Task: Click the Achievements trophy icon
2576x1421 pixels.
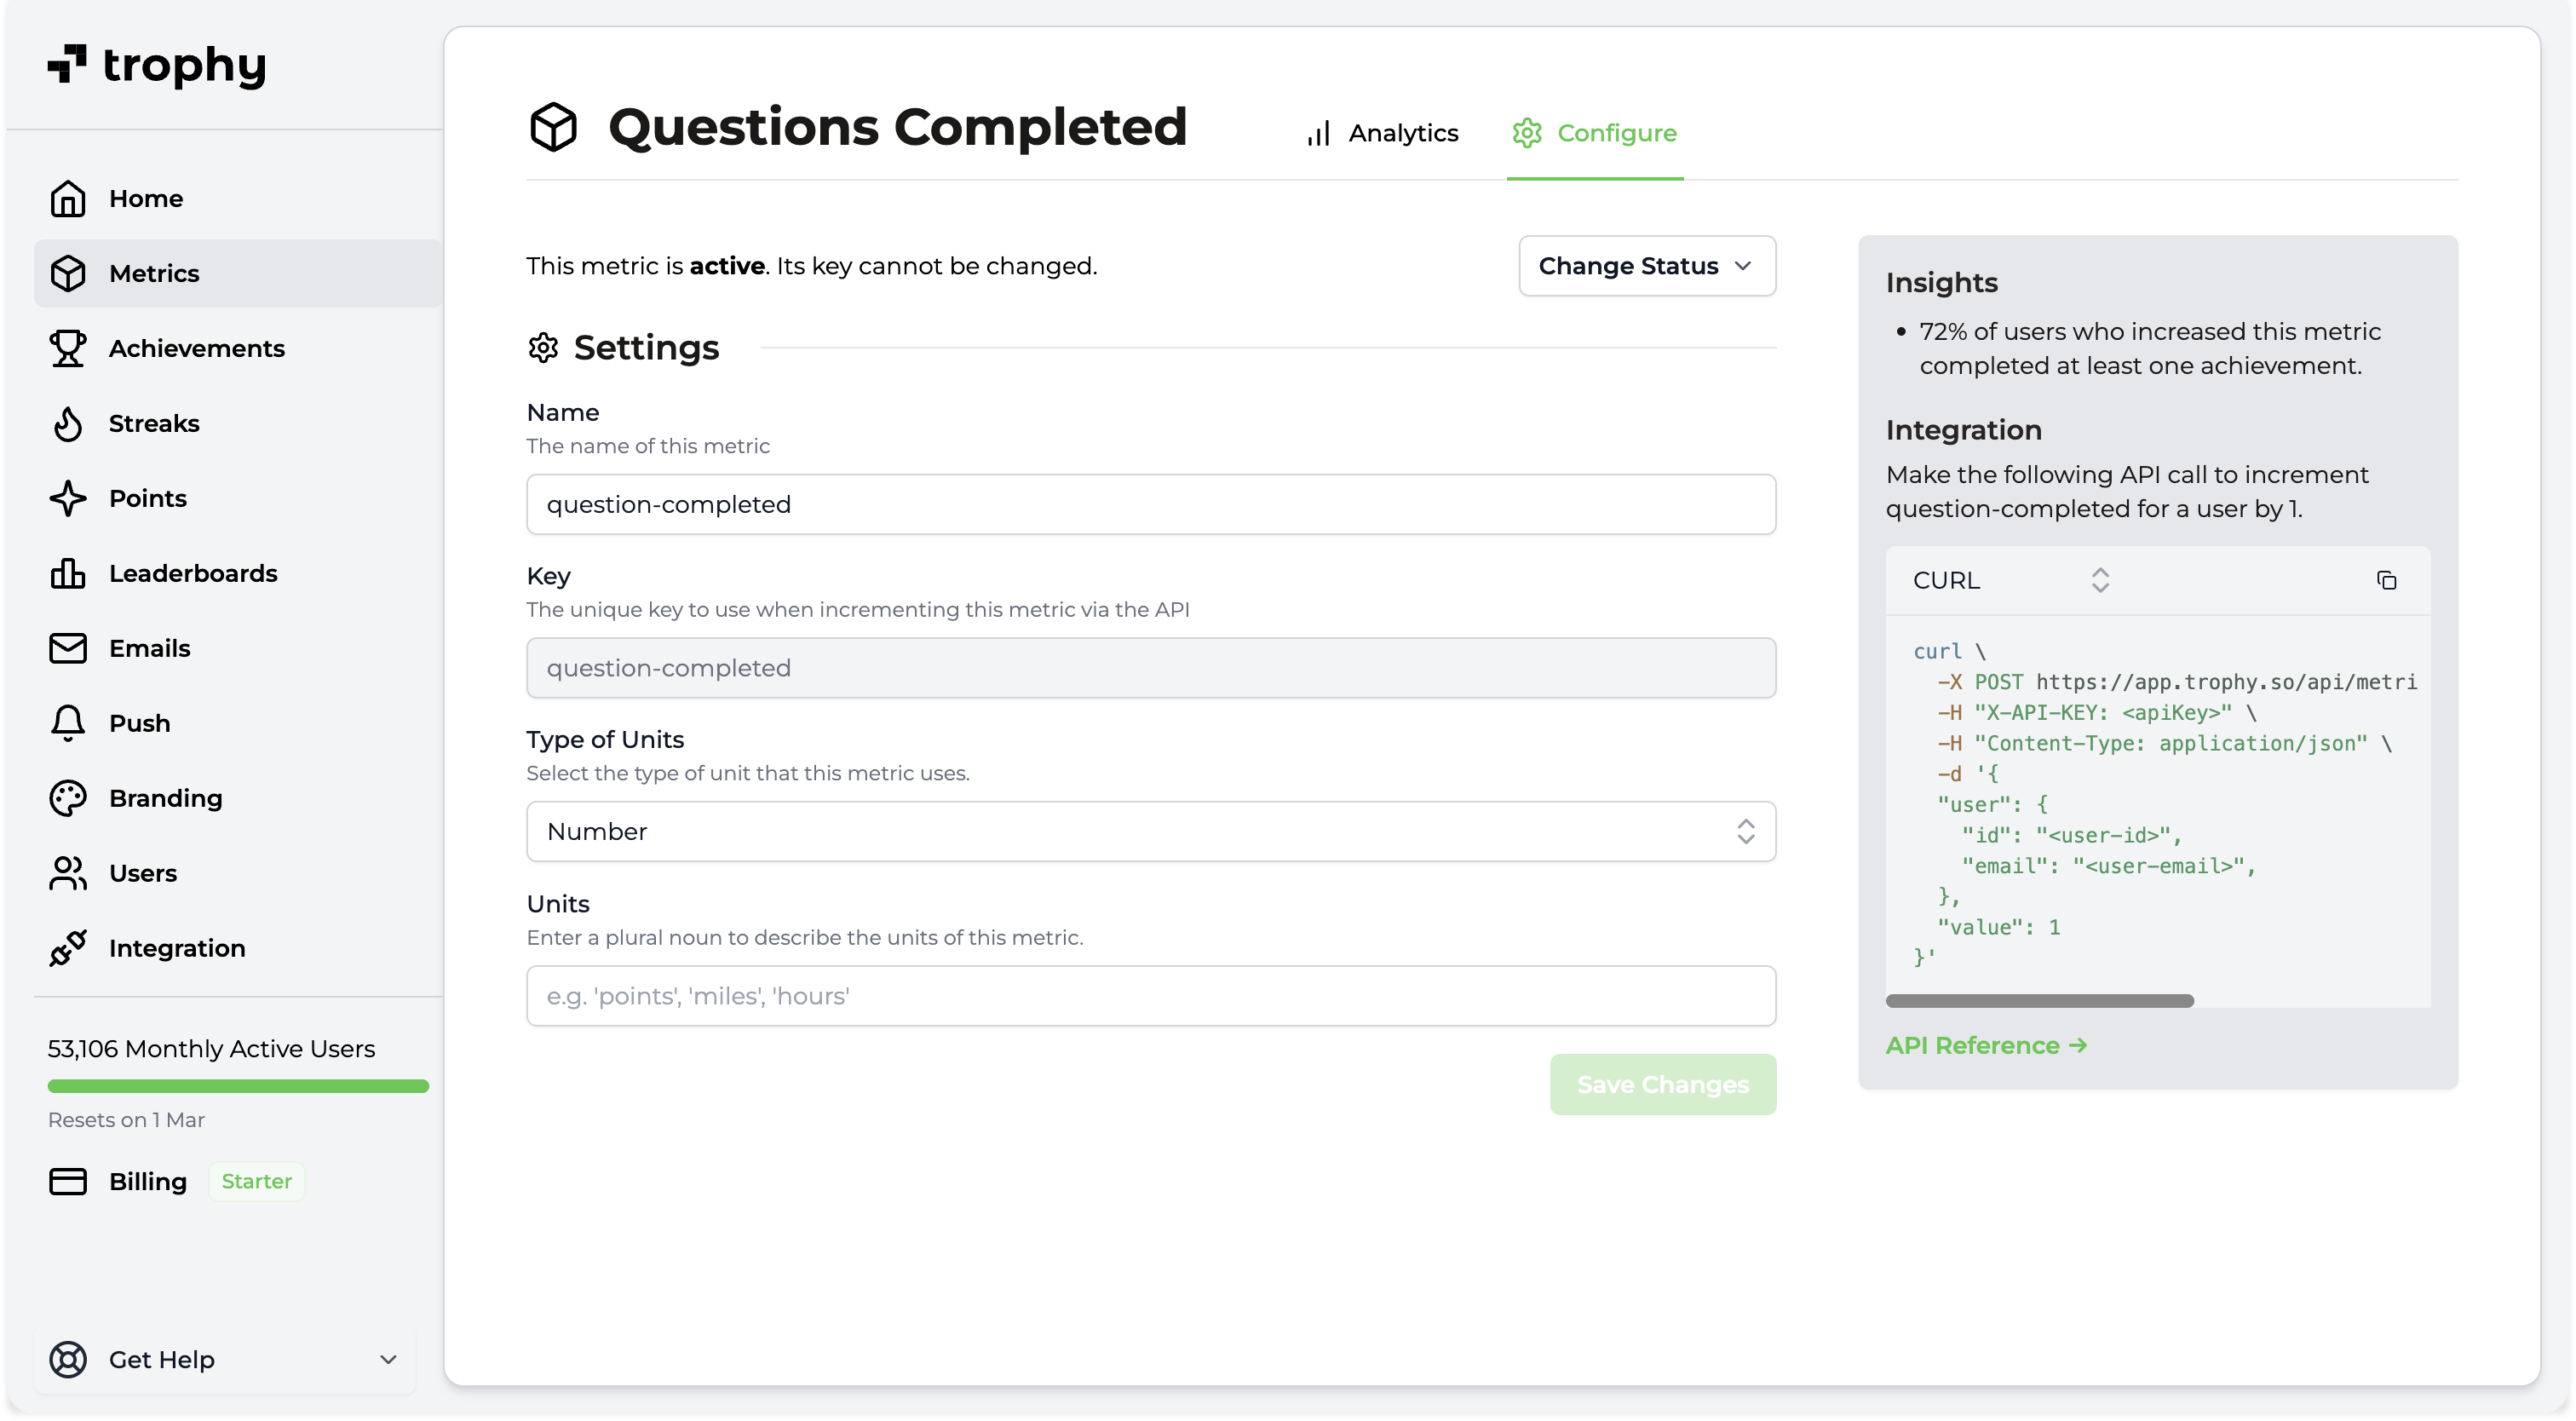Action: (67, 348)
